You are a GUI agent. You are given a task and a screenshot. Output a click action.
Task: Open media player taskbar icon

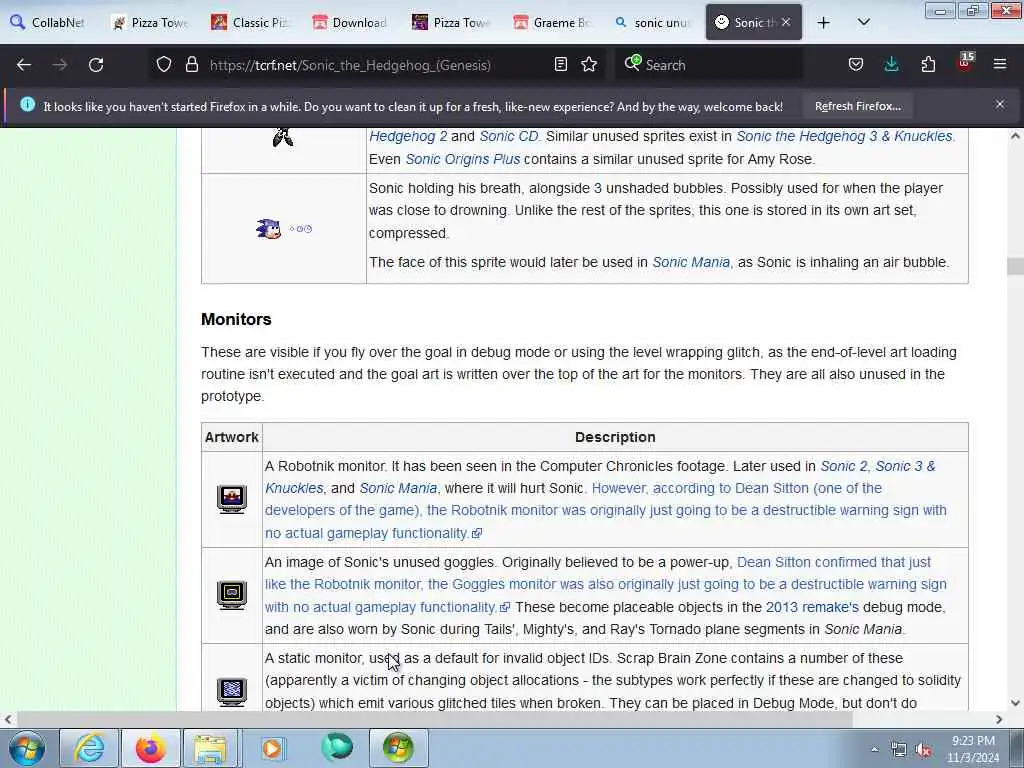click(x=272, y=748)
